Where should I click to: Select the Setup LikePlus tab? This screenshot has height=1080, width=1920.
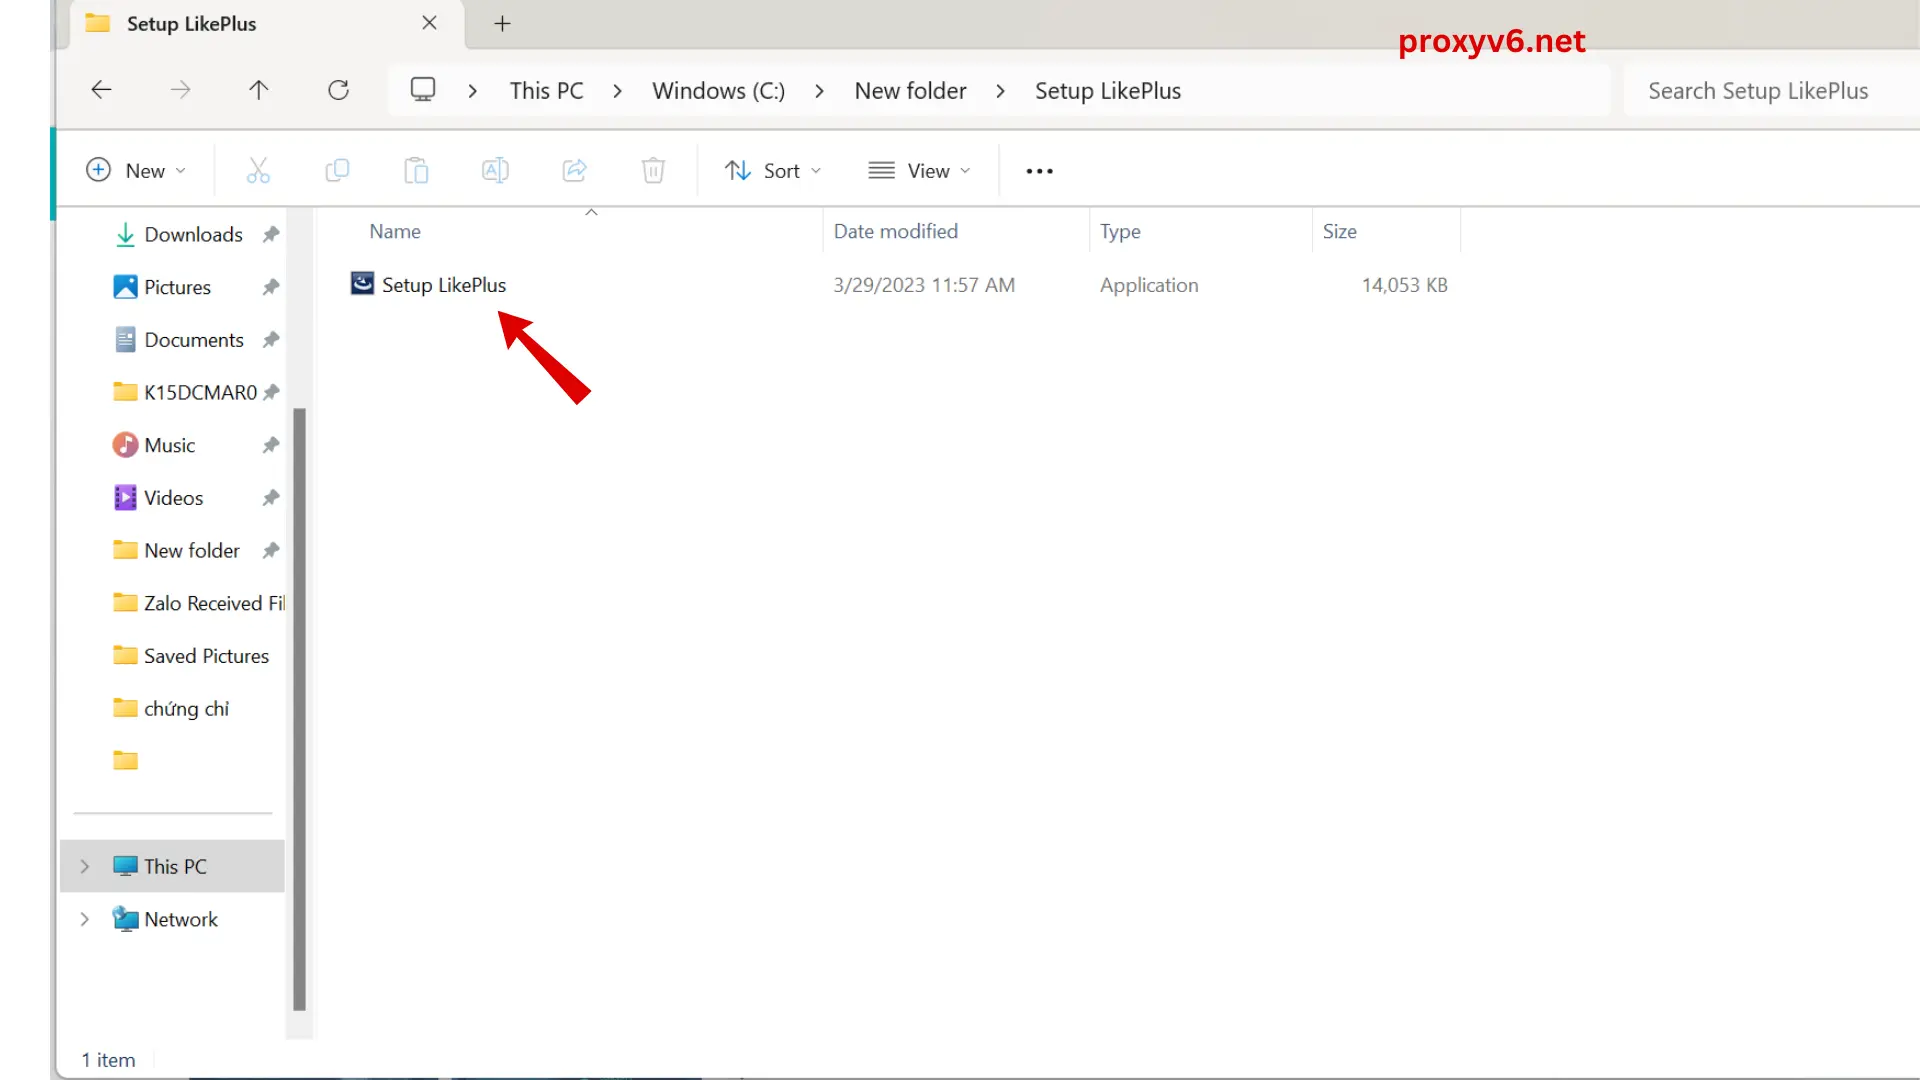coord(265,24)
